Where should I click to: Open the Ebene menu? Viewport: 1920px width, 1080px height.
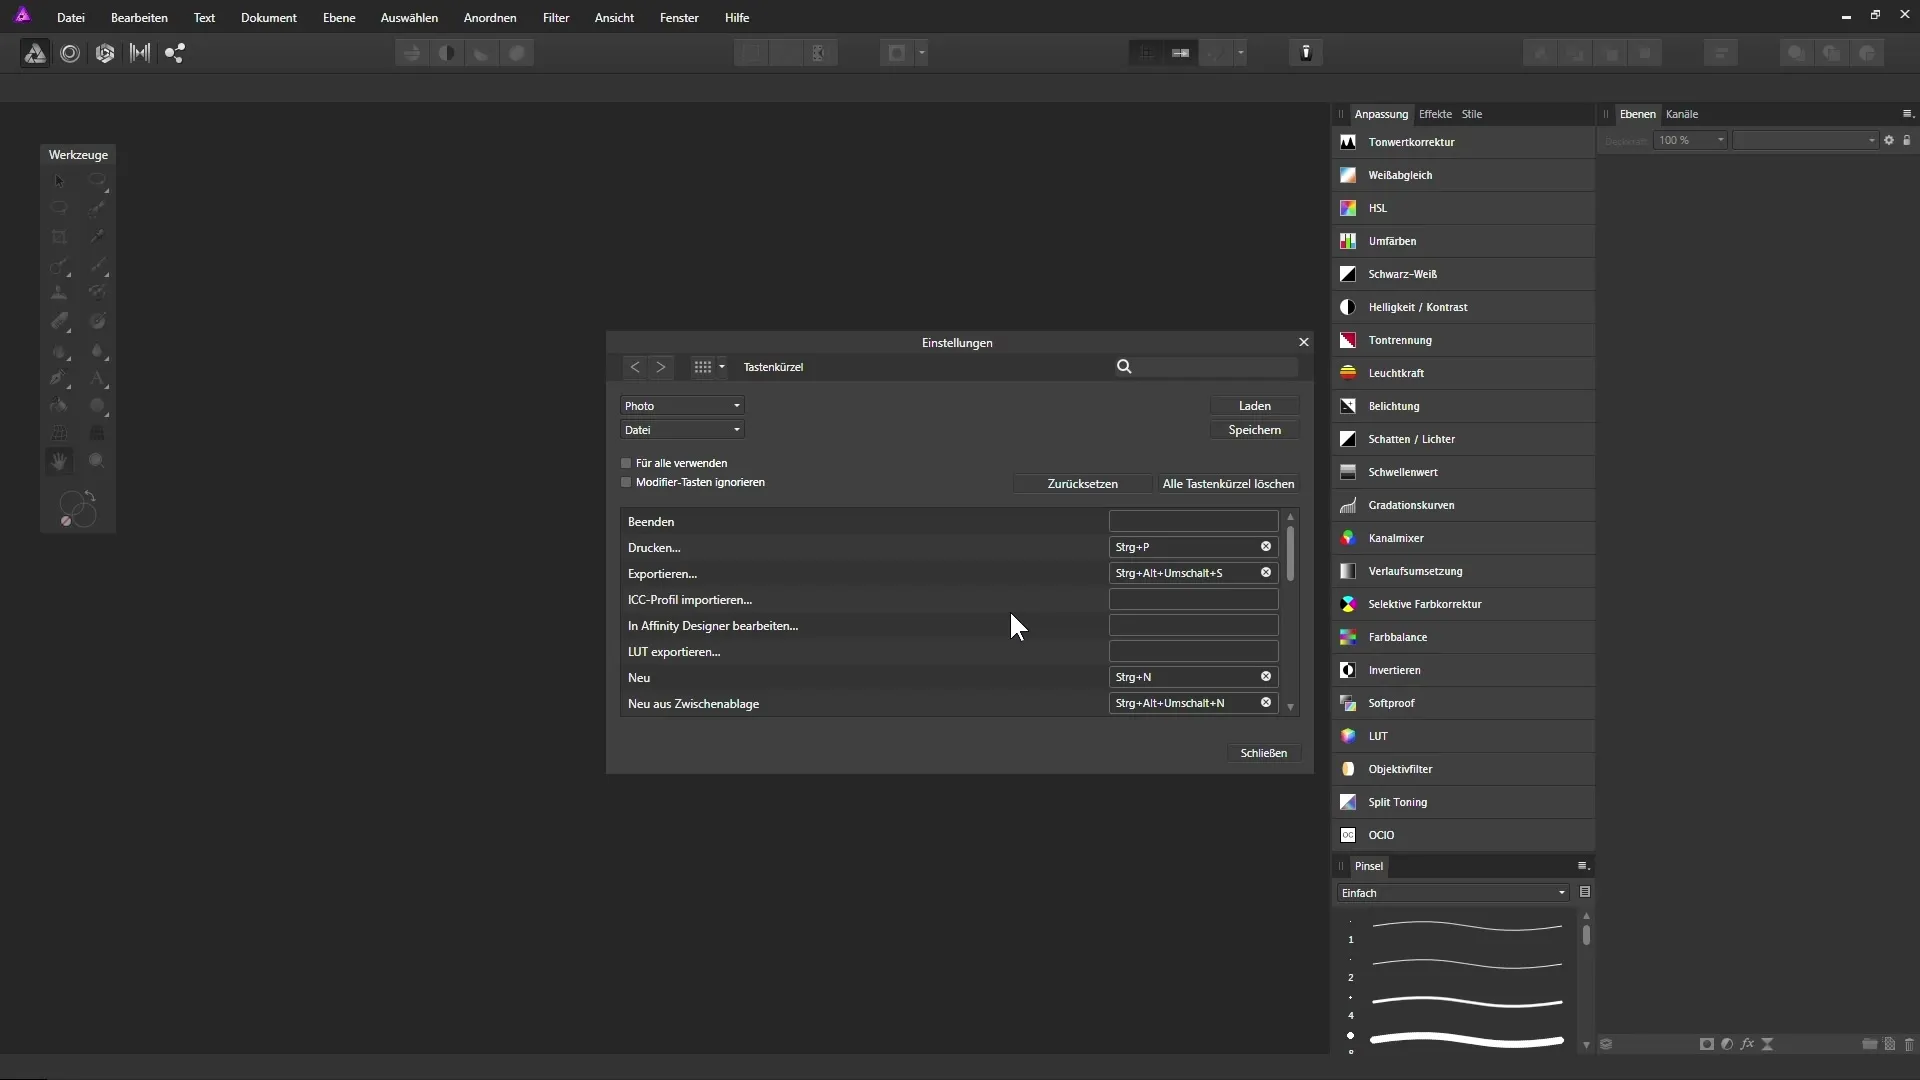click(x=339, y=18)
